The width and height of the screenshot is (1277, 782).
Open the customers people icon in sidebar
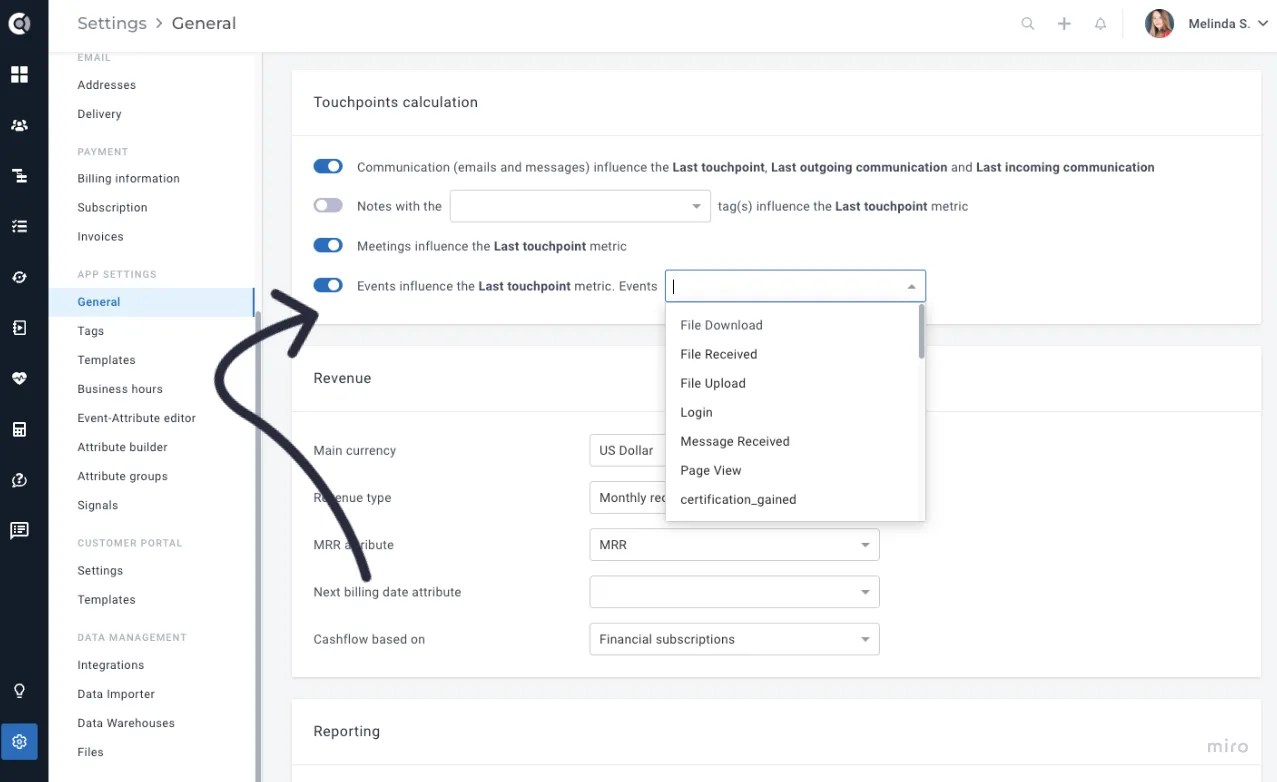point(19,126)
